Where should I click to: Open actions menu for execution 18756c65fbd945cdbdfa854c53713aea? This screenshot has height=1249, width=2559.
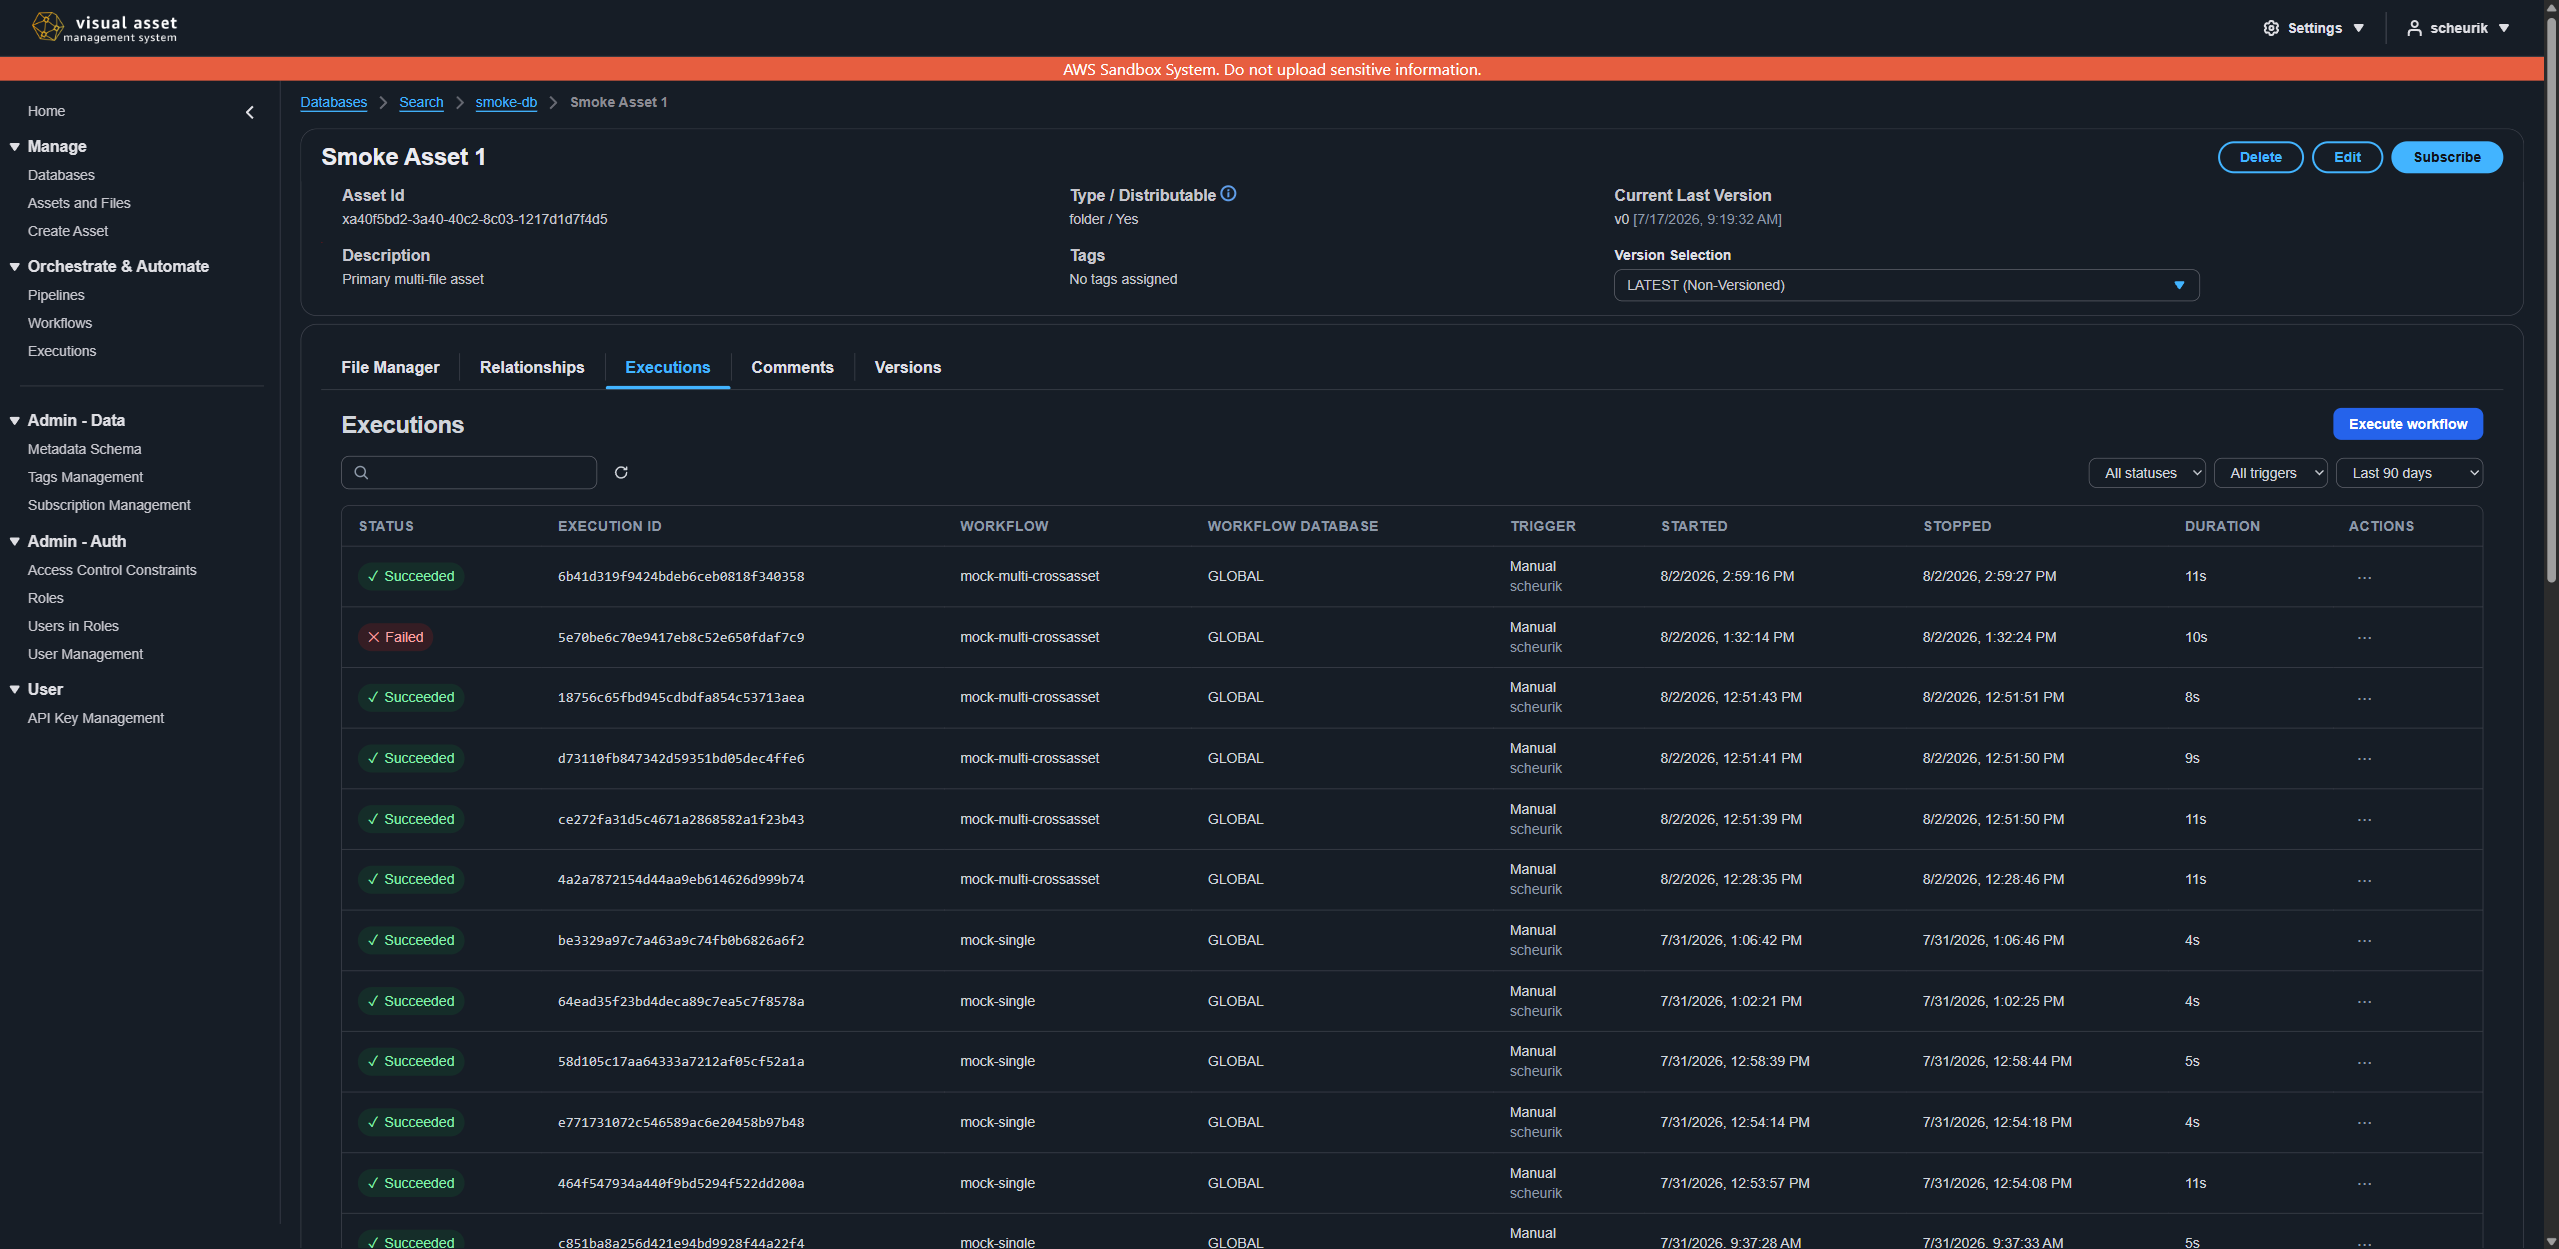2364,698
